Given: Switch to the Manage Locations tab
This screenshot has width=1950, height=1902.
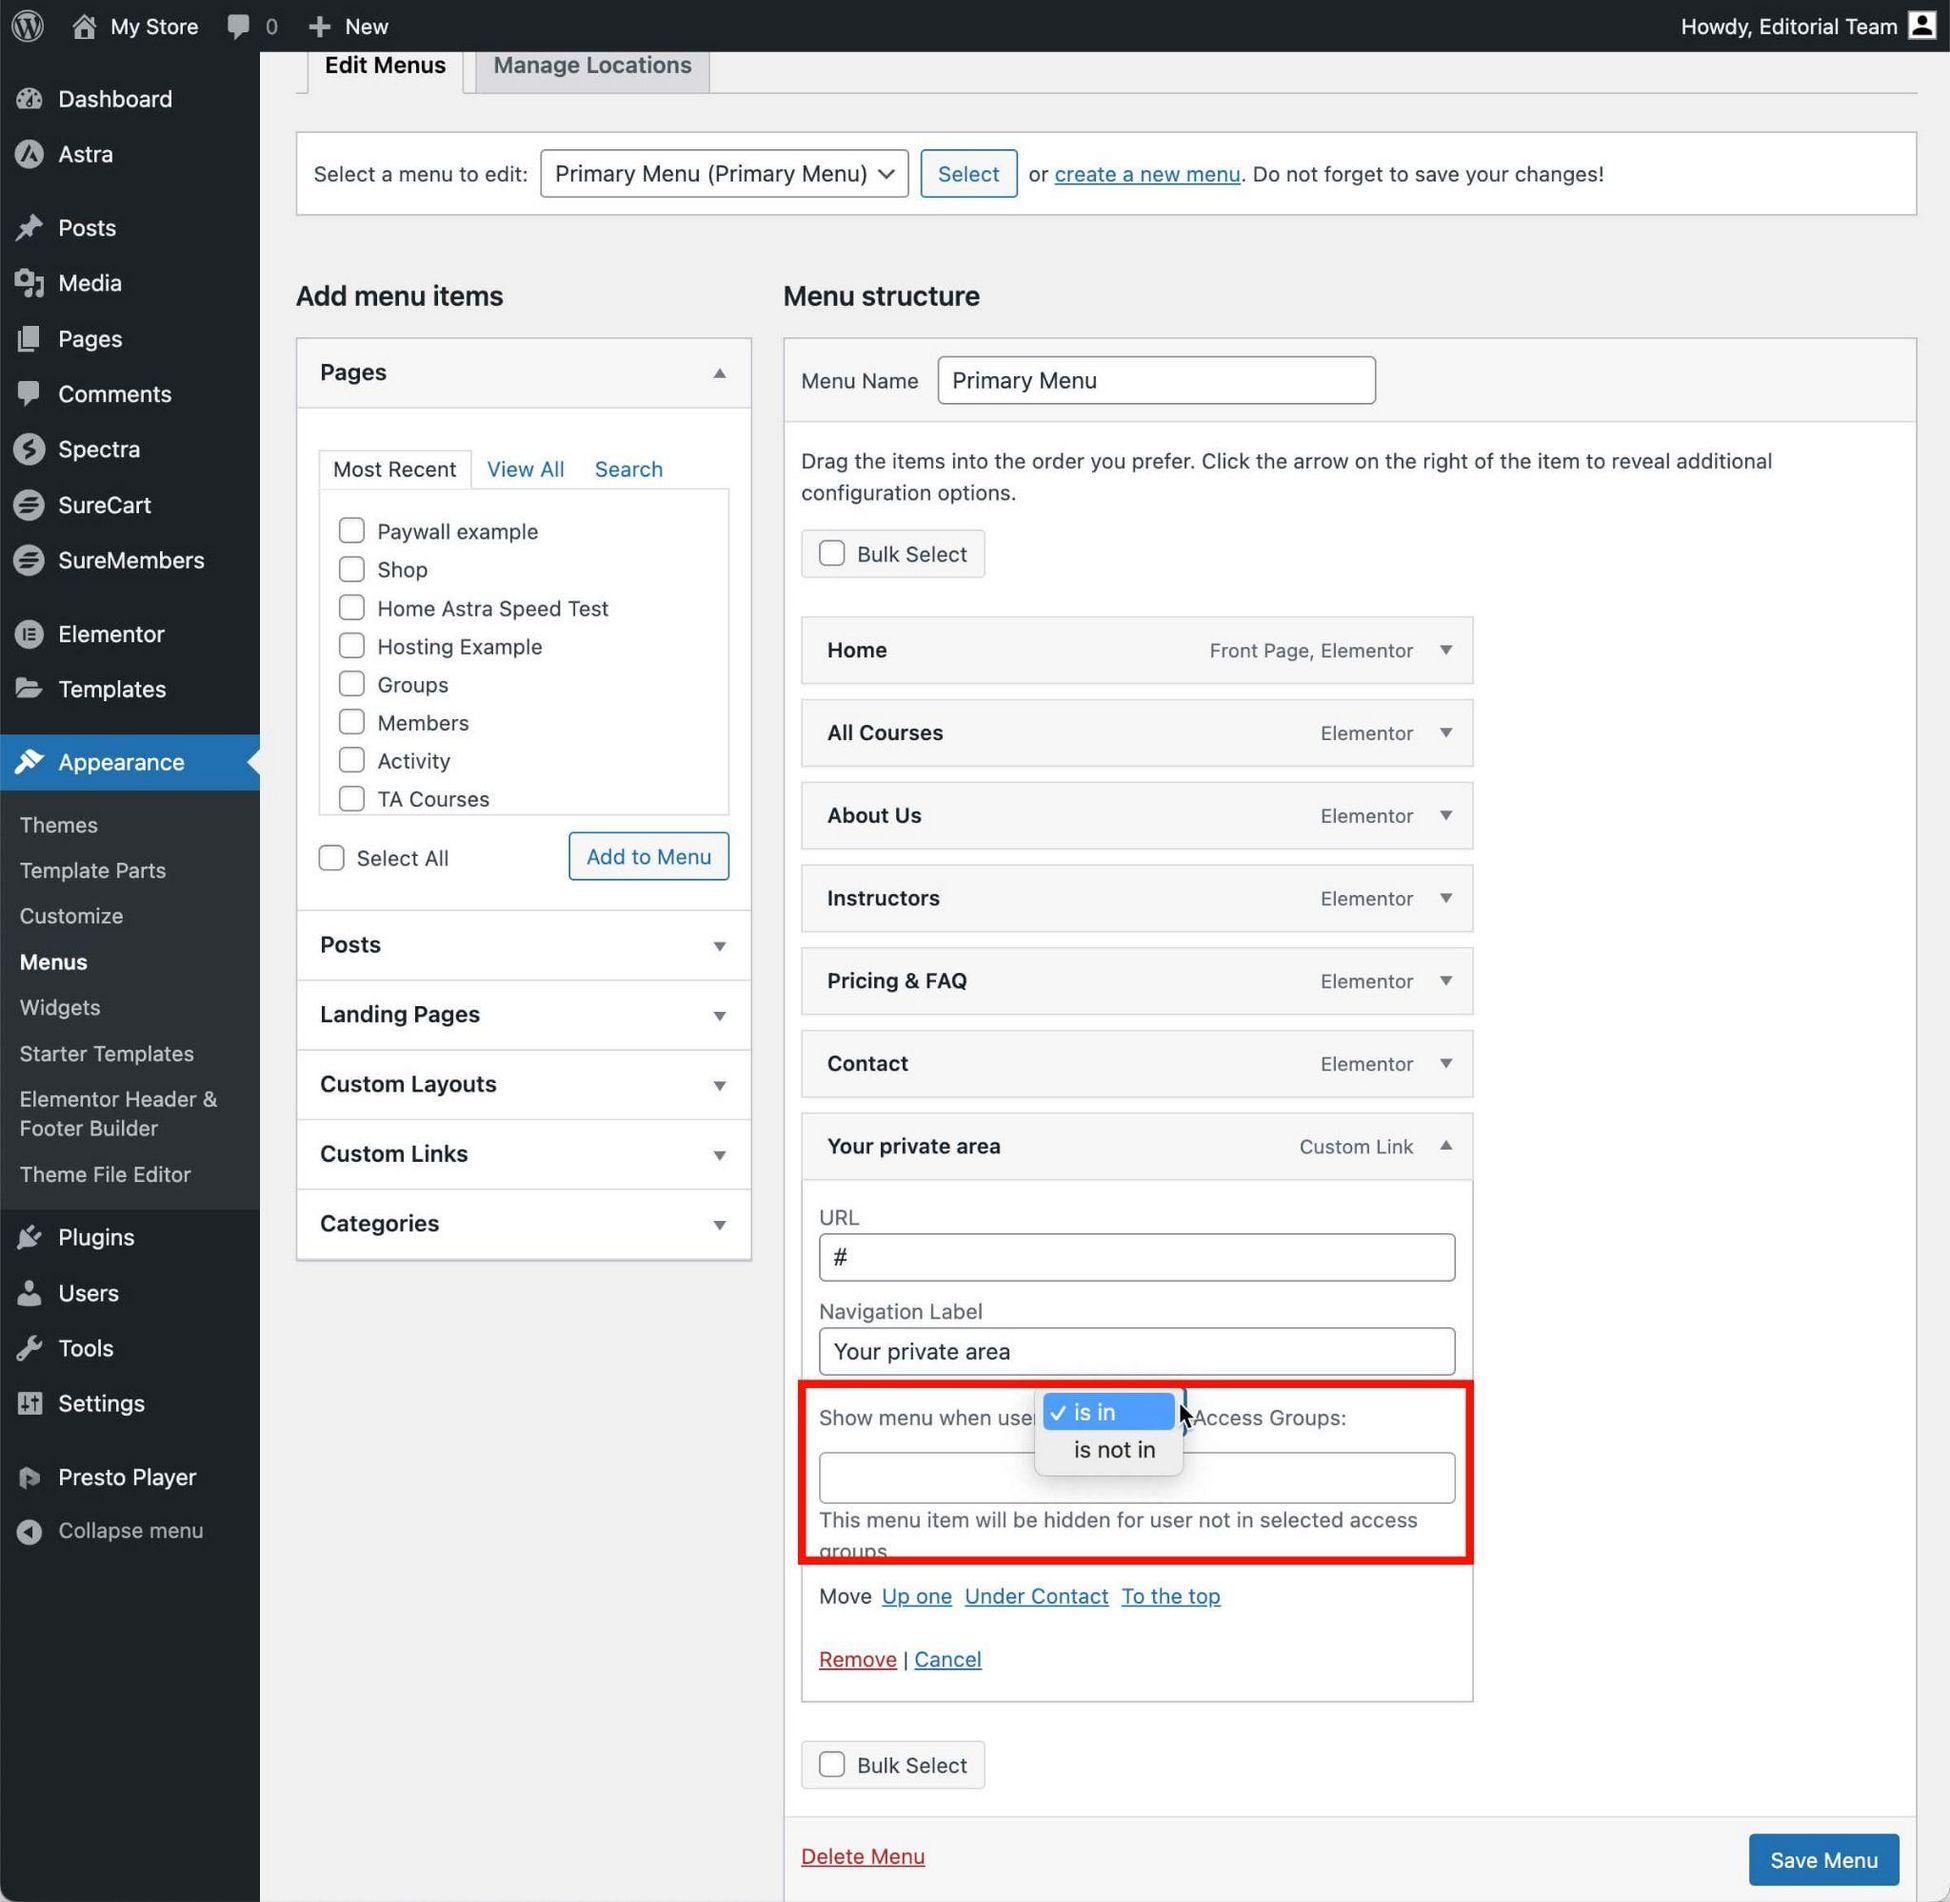Looking at the screenshot, I should [x=592, y=66].
